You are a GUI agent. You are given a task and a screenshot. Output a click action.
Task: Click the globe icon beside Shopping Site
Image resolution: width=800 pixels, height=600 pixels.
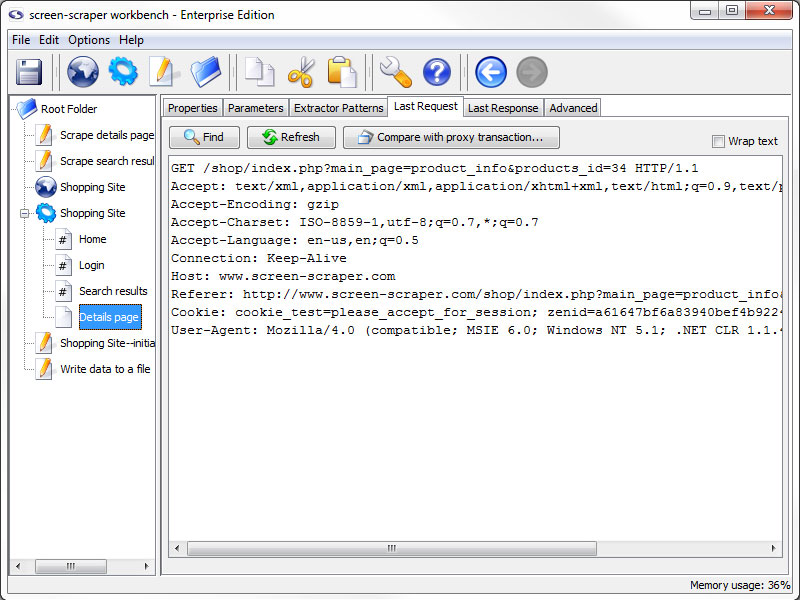[x=46, y=187]
